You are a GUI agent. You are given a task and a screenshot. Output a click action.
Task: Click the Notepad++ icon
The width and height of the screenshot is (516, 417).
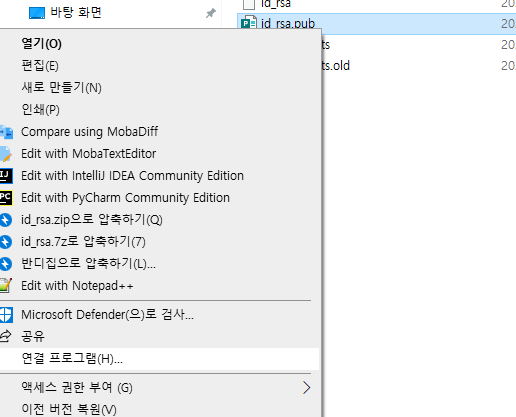click(x=6, y=286)
